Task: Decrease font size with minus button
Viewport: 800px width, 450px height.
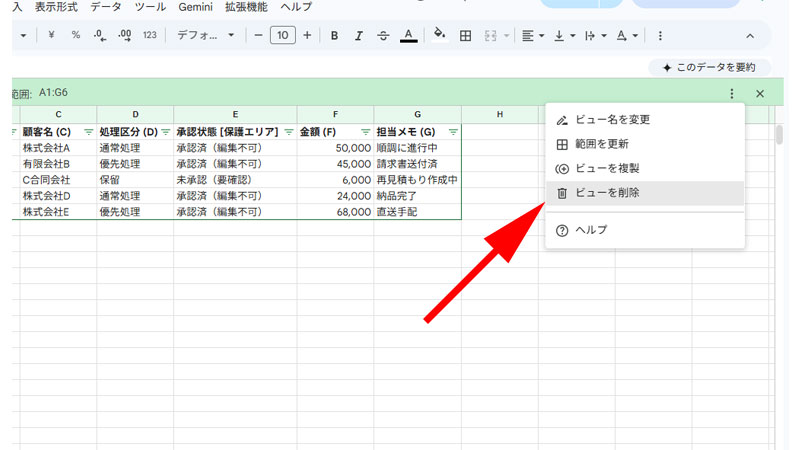Action: tap(258, 35)
